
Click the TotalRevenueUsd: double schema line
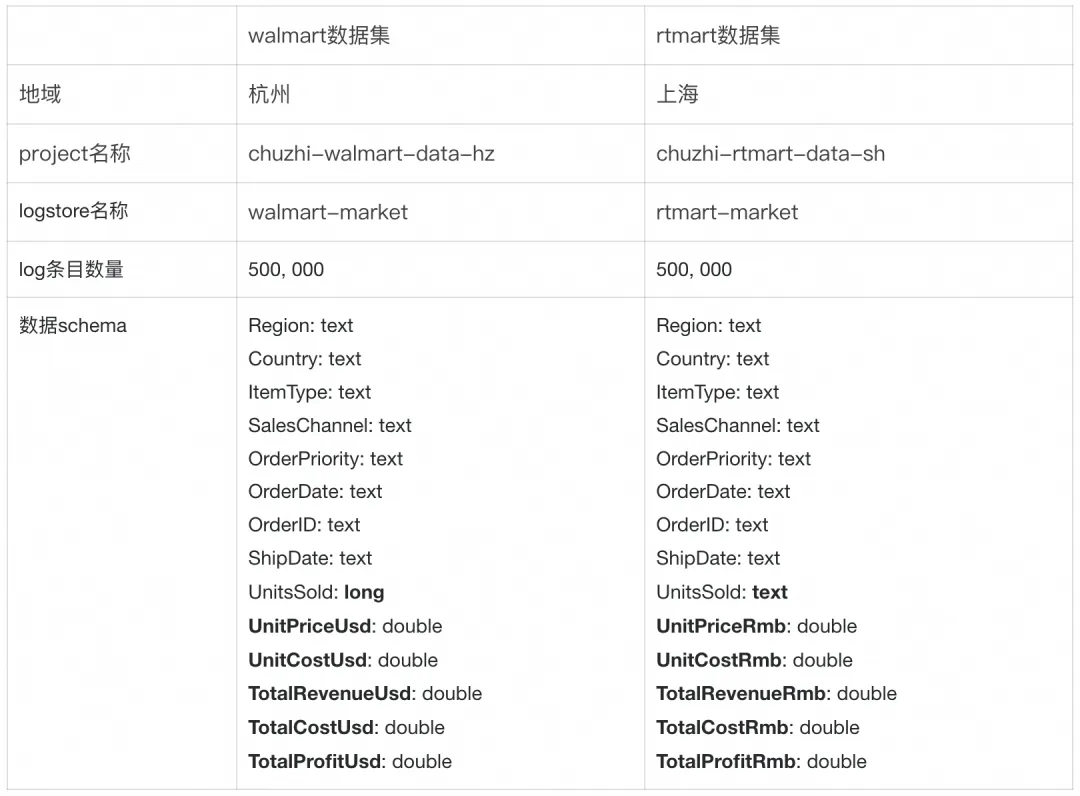point(365,693)
